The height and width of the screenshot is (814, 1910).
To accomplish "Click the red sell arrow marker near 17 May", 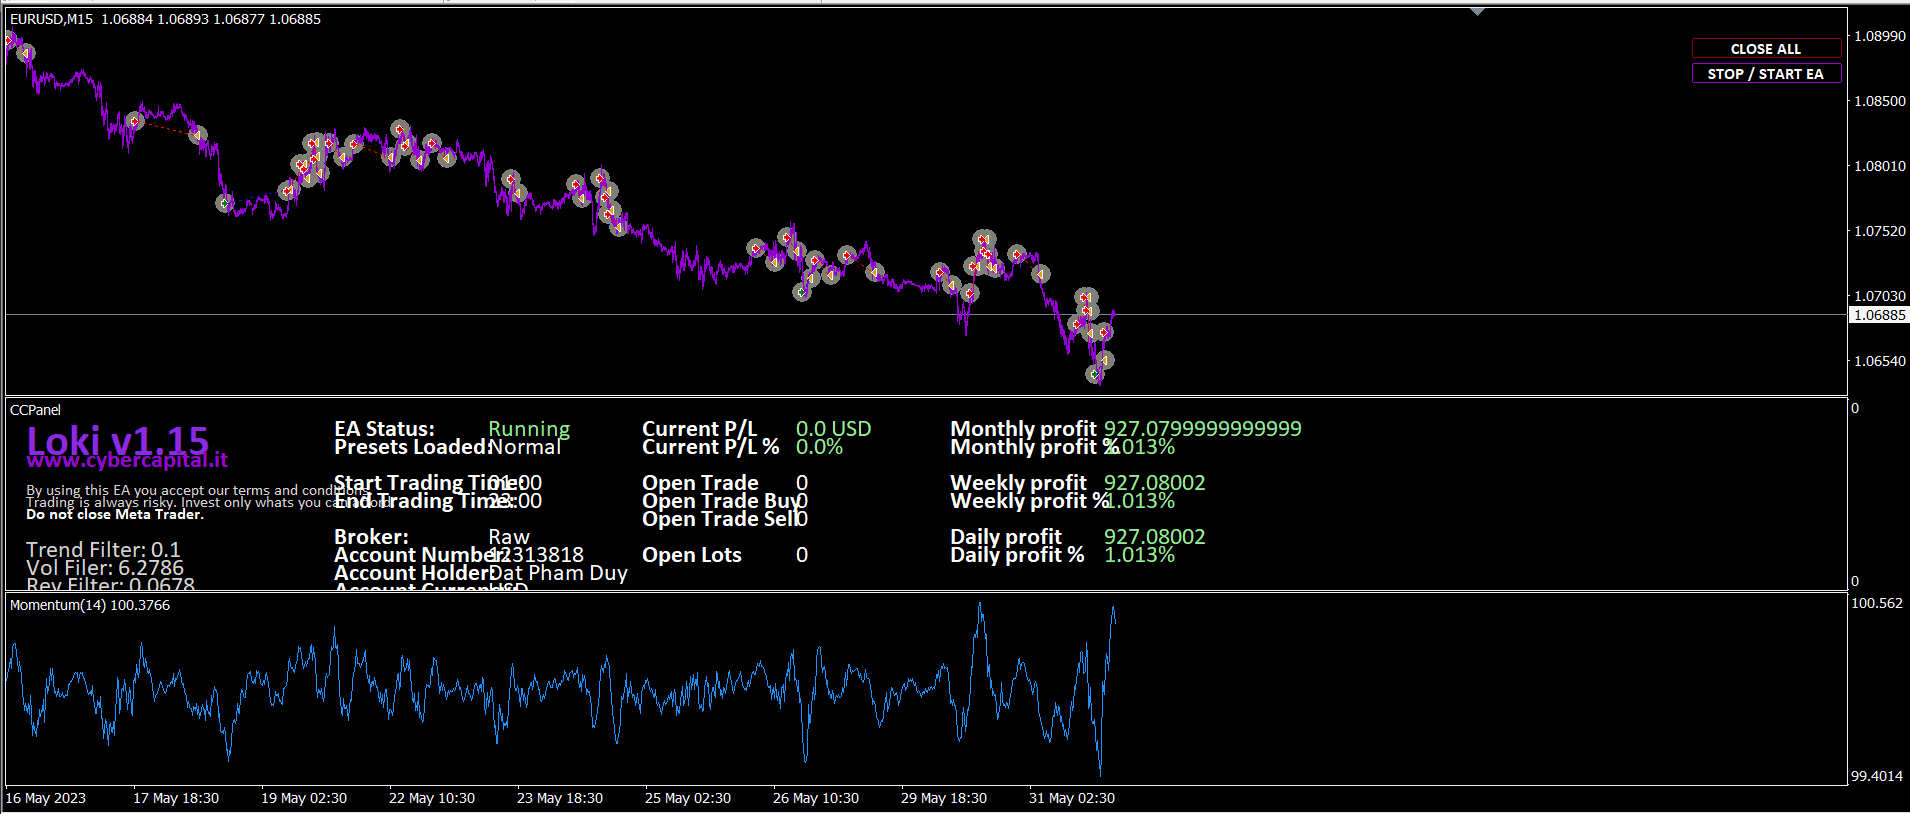I will [135, 122].
